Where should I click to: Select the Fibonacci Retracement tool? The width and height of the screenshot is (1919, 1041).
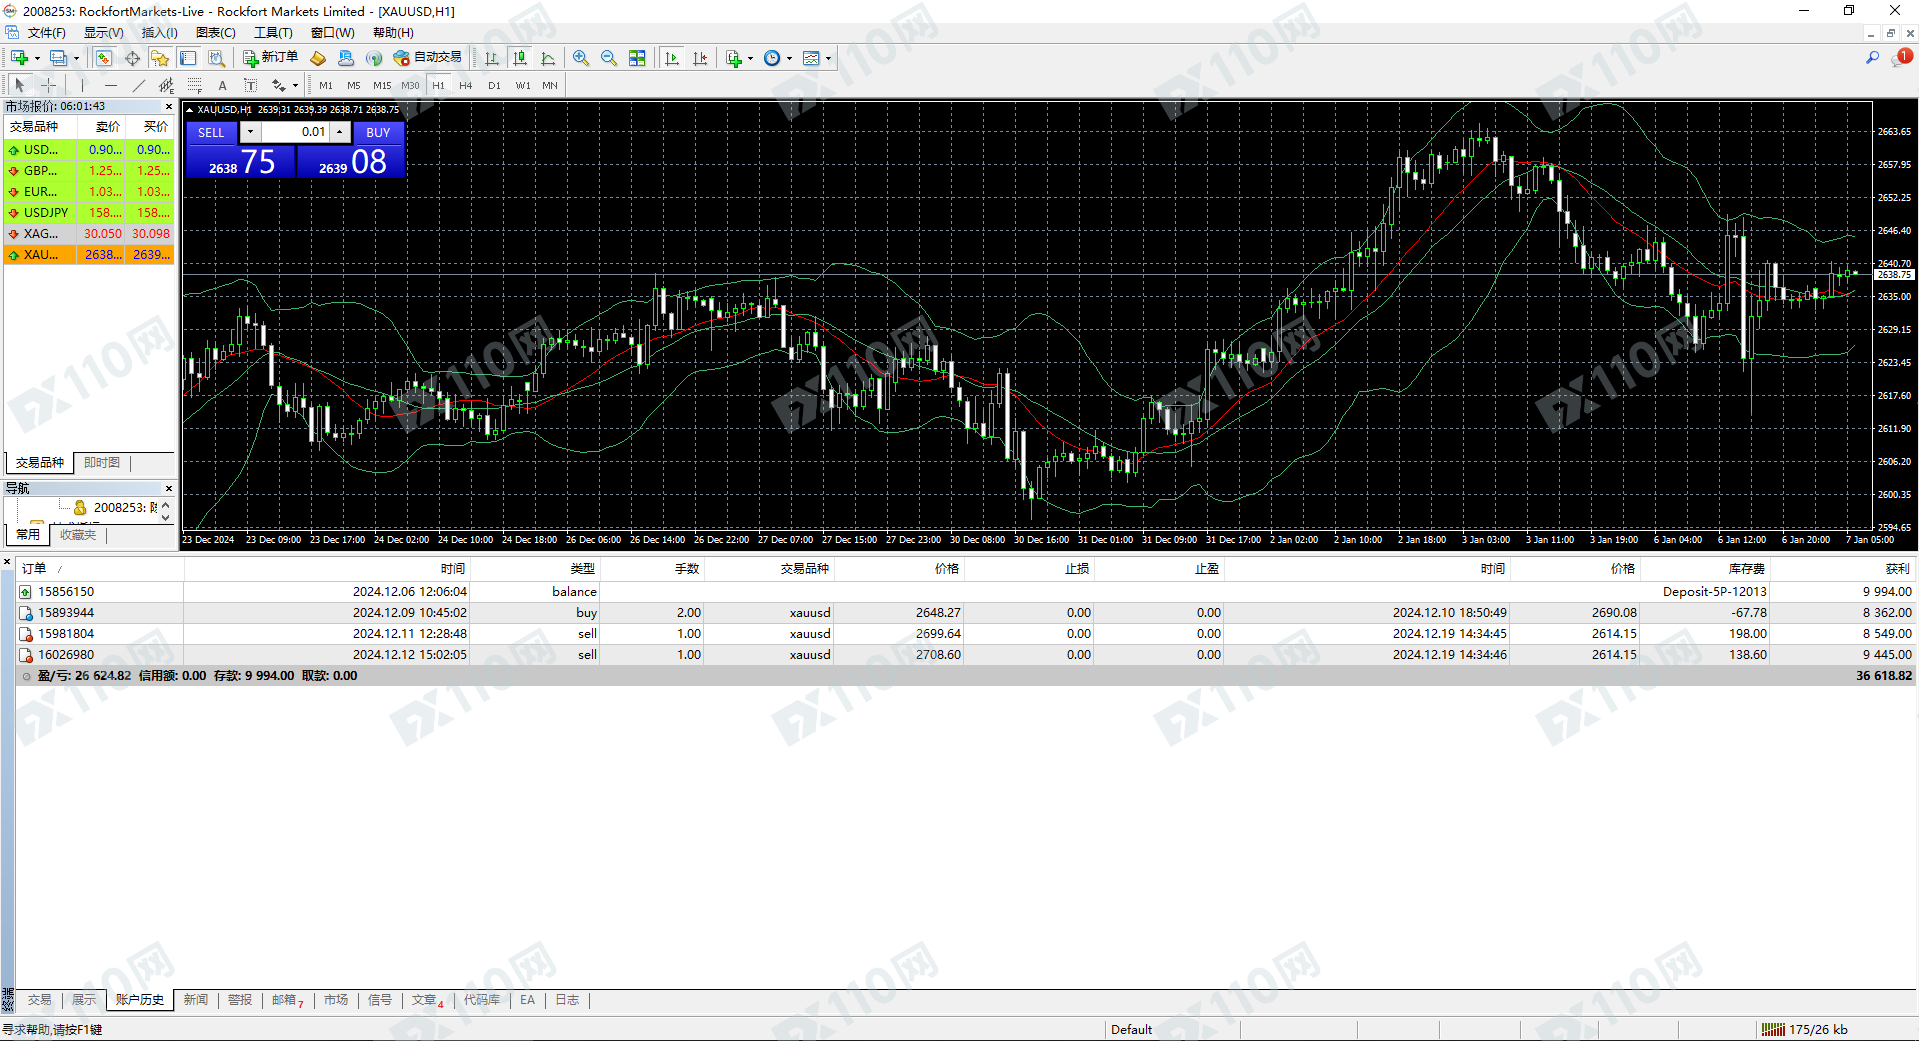195,85
